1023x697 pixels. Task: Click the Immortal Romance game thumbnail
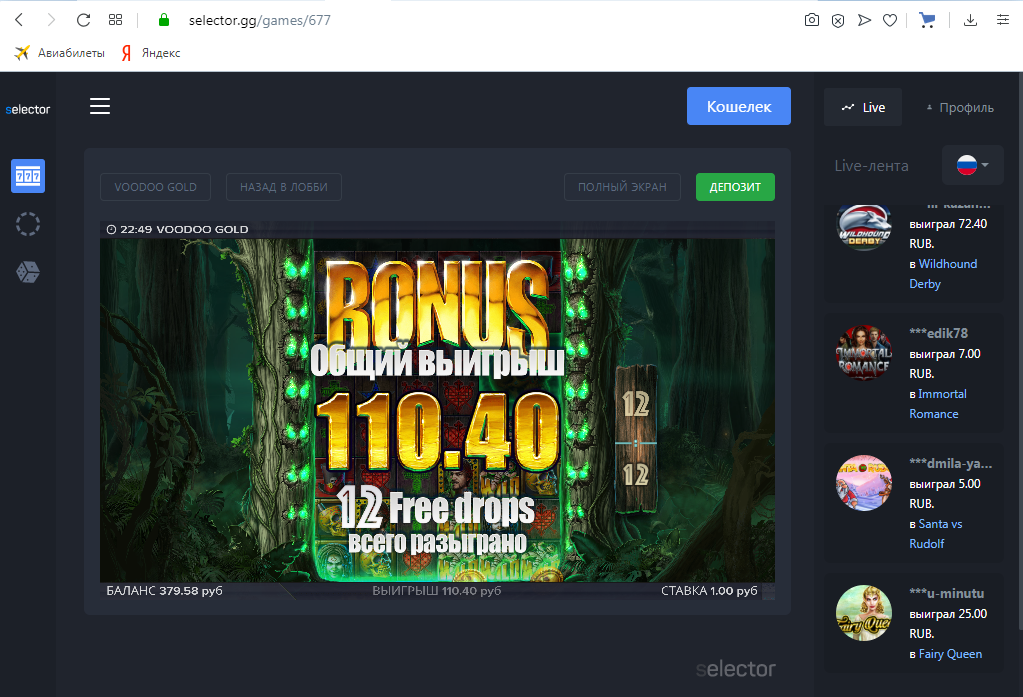864,352
